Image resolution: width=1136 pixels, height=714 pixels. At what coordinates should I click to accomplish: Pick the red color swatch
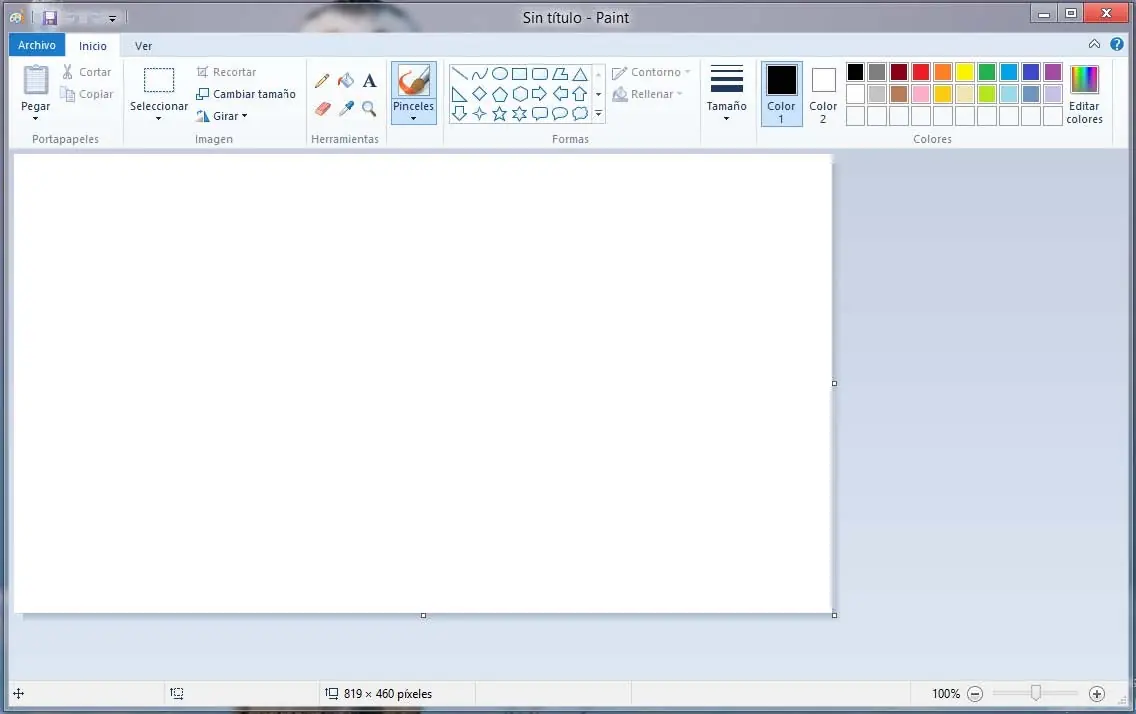click(921, 72)
